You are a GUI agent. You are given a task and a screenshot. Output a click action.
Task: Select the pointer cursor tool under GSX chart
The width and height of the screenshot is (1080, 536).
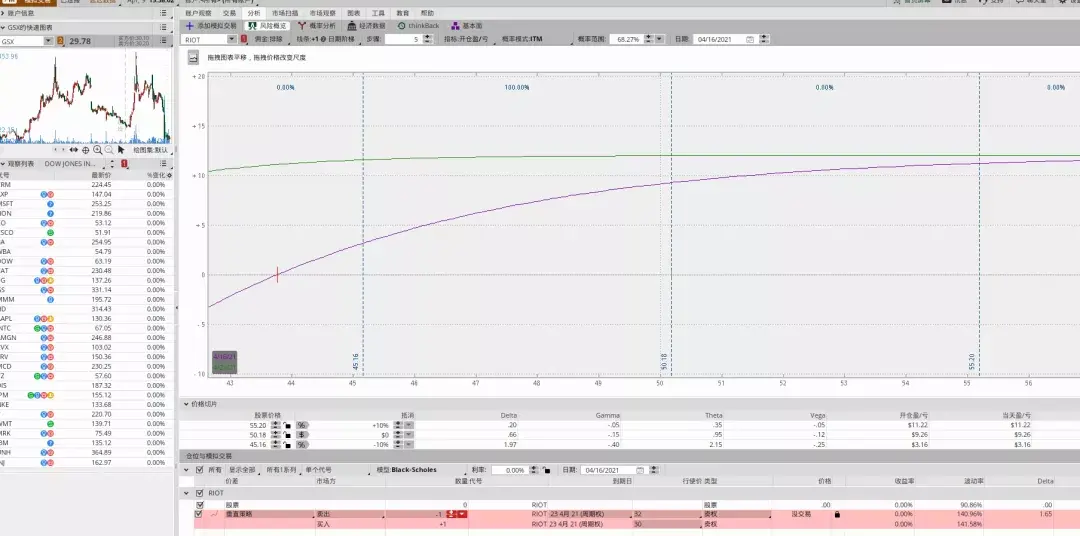(x=121, y=150)
